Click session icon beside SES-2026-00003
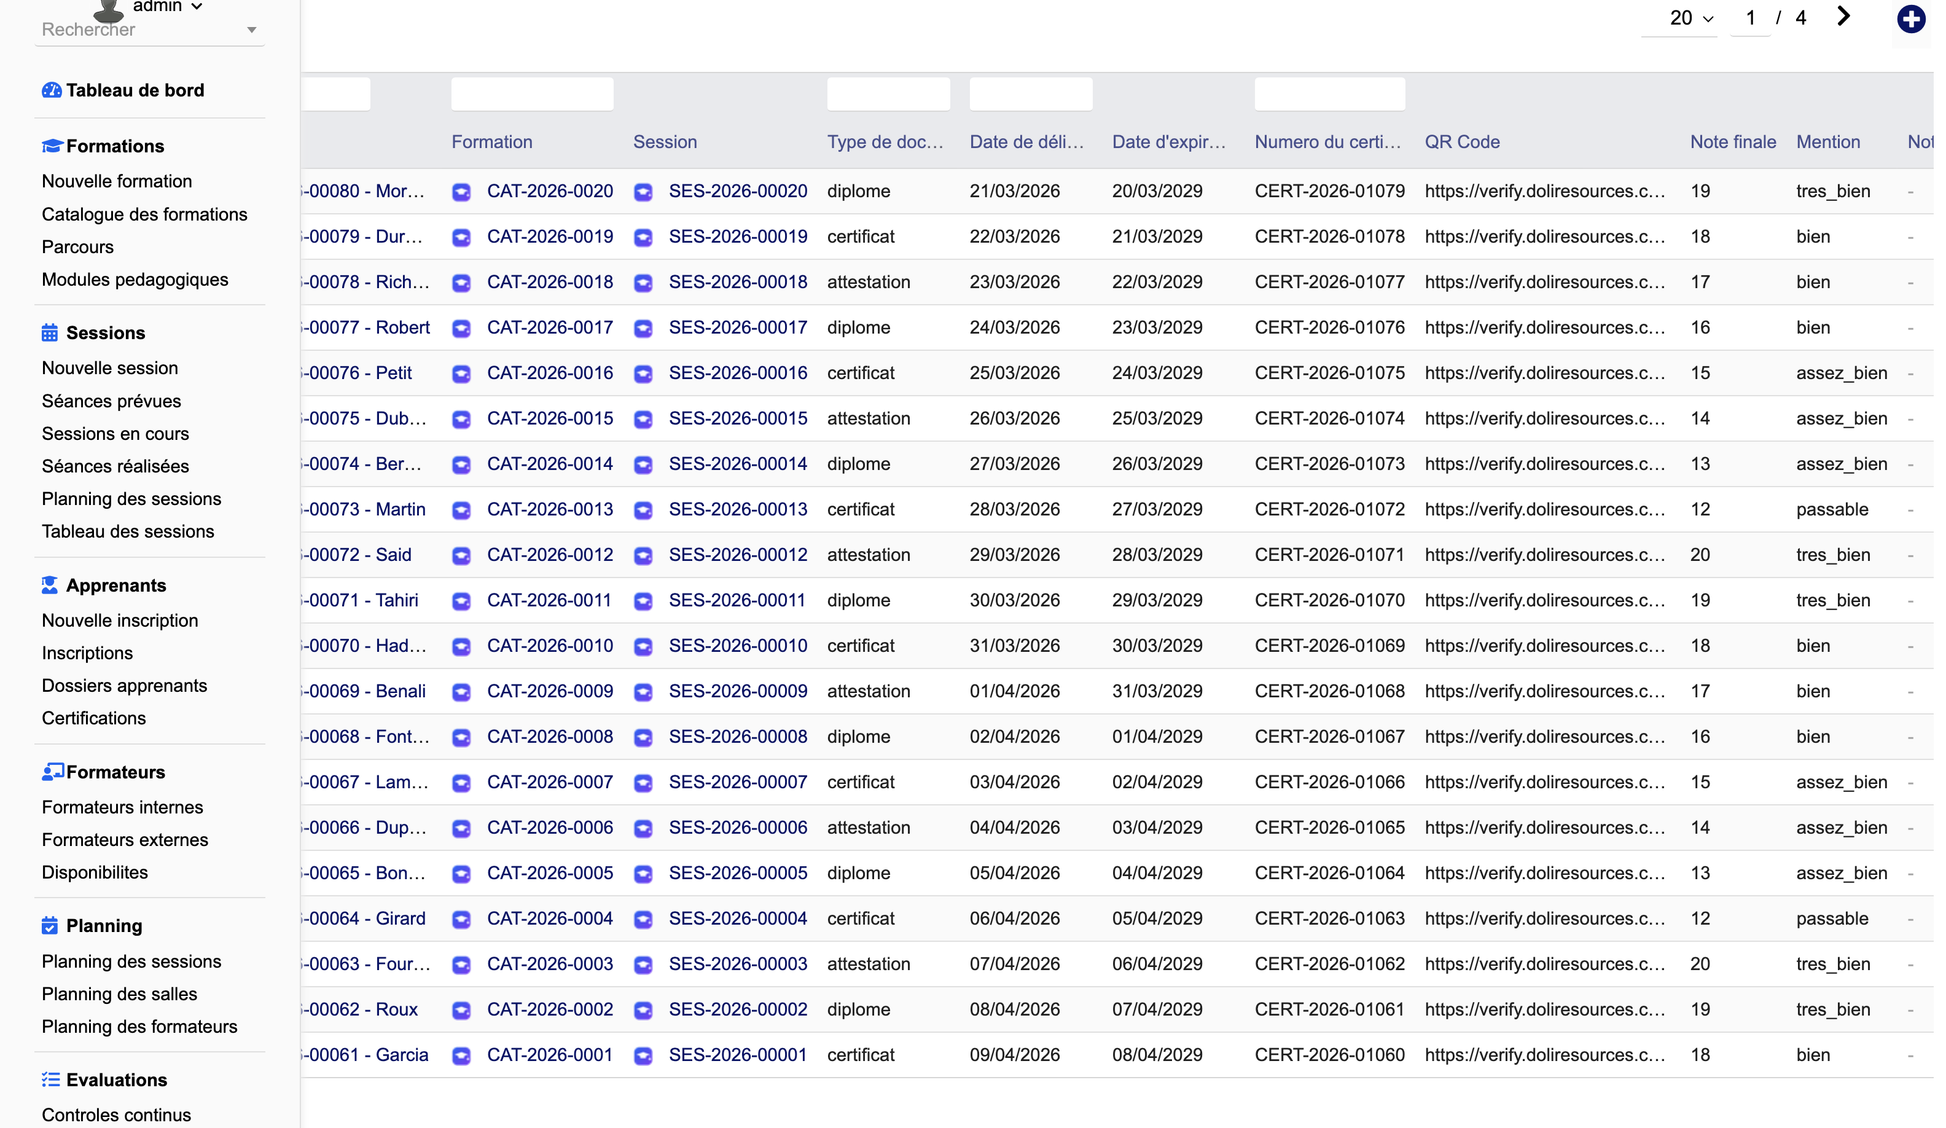The image size is (1946, 1128). point(643,965)
